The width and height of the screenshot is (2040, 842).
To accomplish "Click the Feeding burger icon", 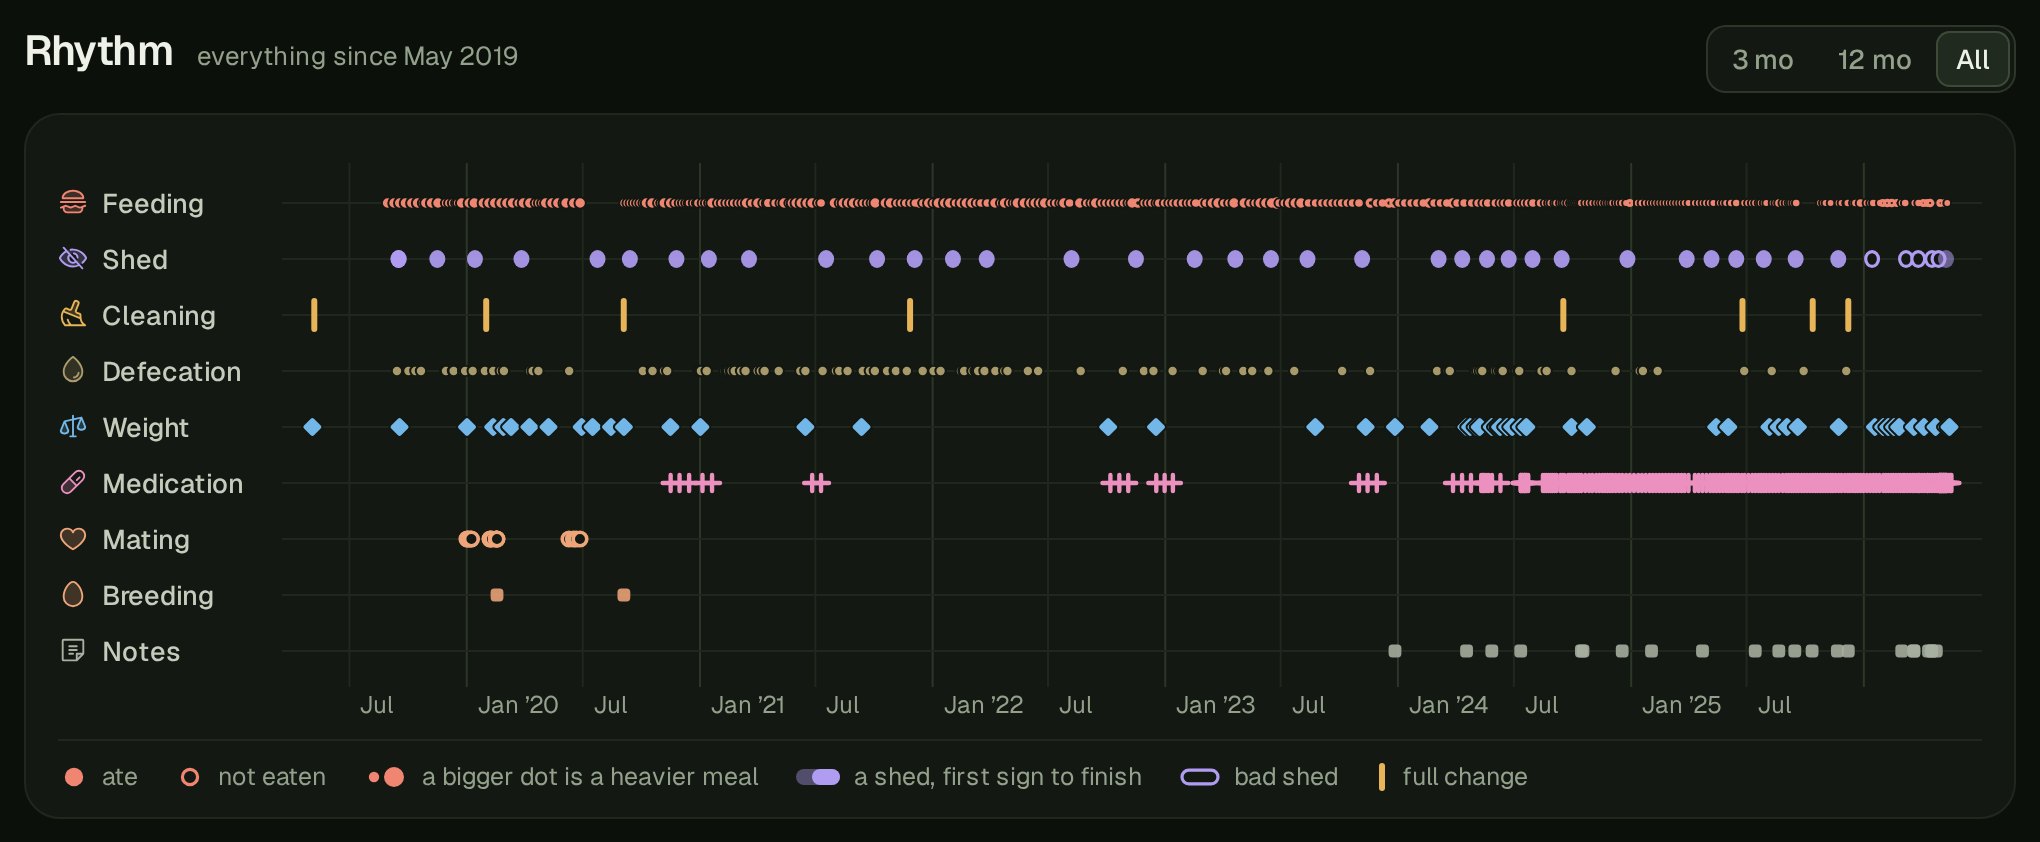I will point(73,203).
